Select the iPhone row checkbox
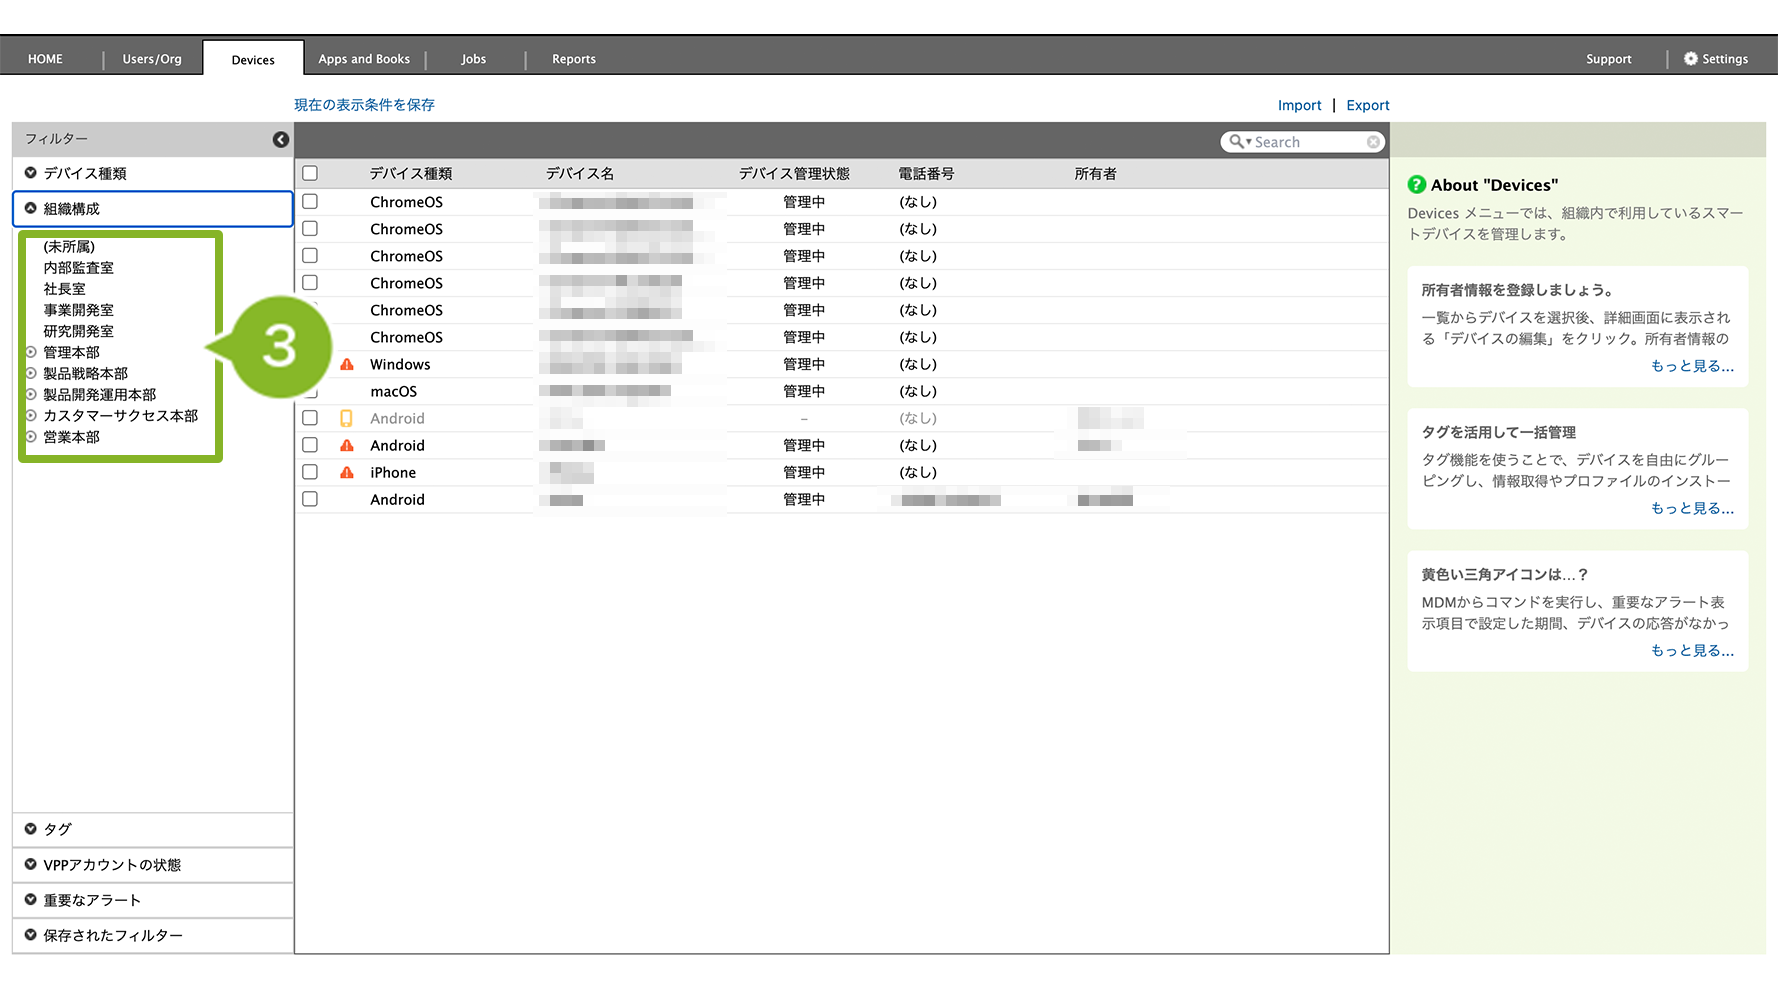The image size is (1778, 1000). tap(310, 472)
